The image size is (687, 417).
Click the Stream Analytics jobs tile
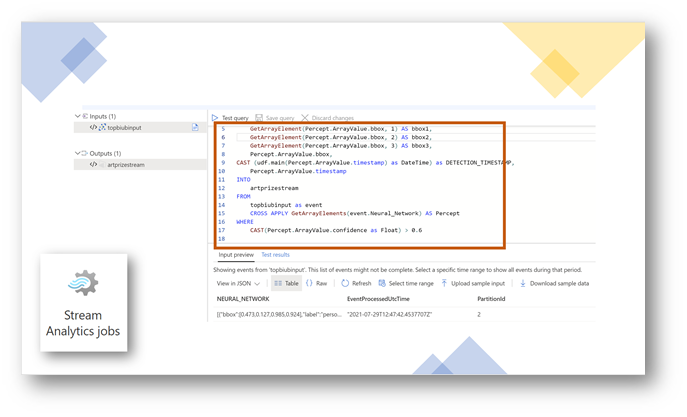[84, 303]
